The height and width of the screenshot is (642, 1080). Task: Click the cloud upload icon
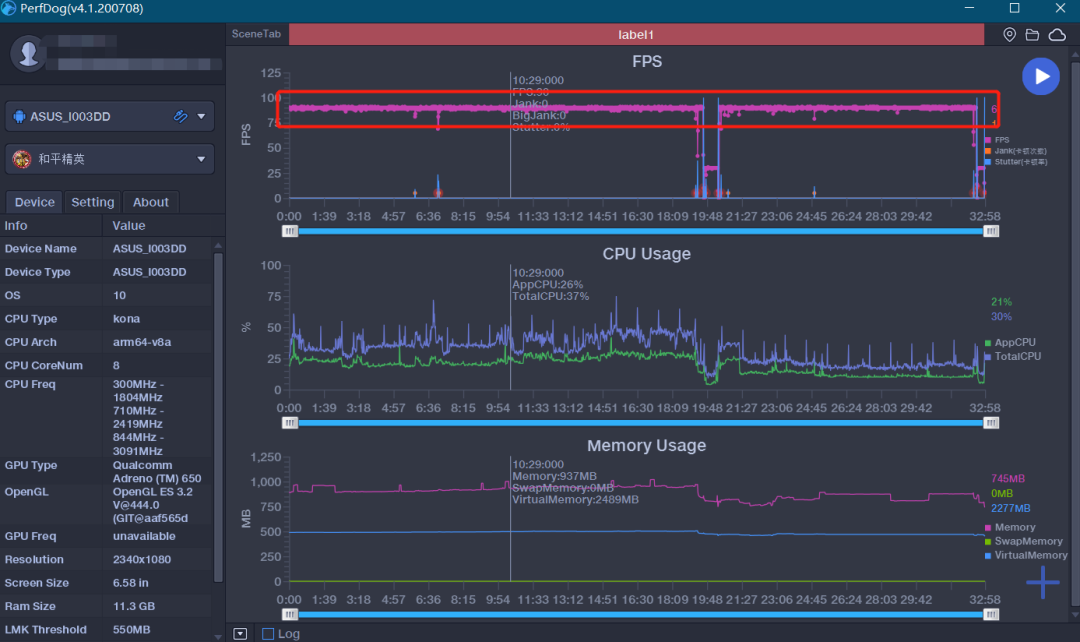click(1057, 35)
